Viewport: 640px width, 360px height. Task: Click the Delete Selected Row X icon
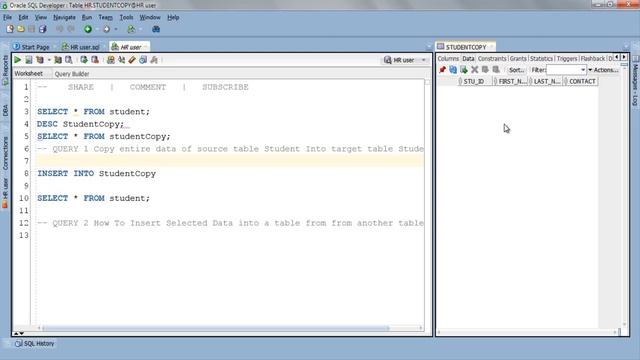[474, 70]
